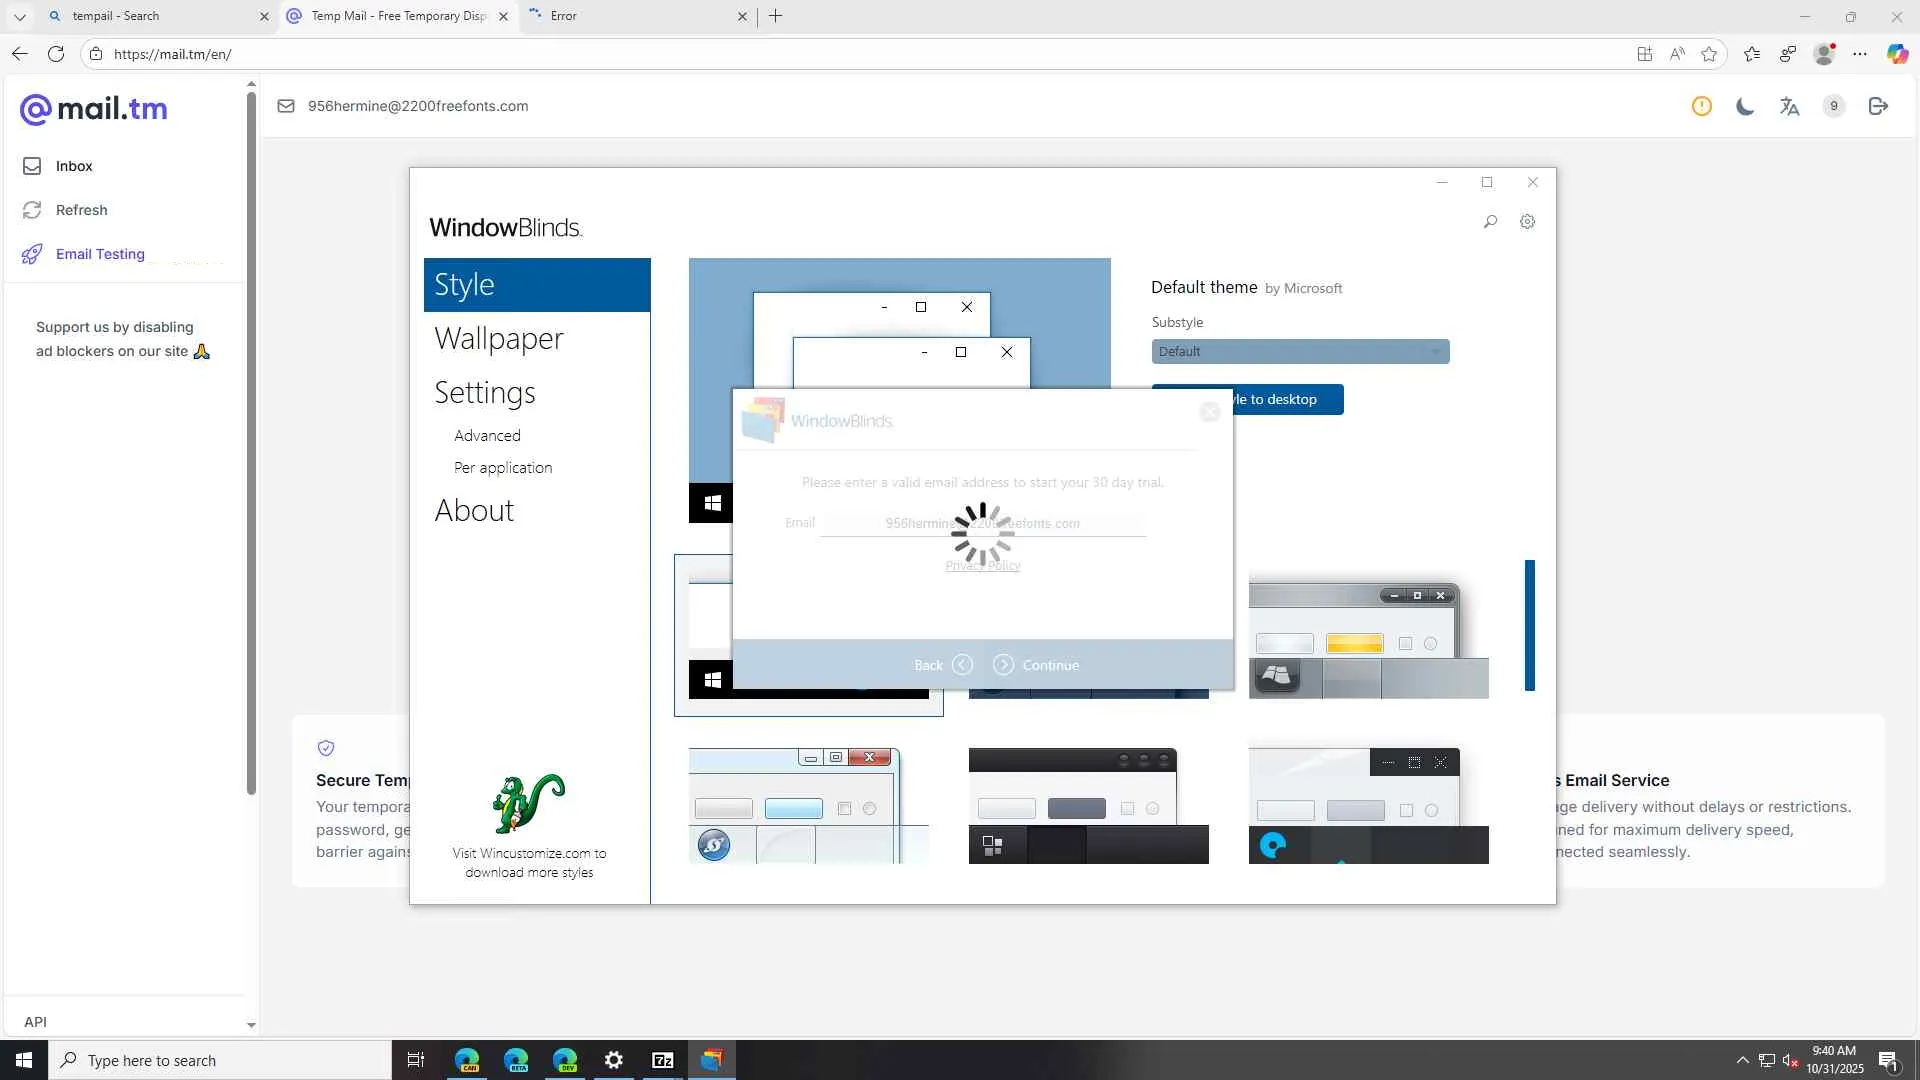
Task: Toggle dark mode moon icon
Action: (x=1745, y=106)
